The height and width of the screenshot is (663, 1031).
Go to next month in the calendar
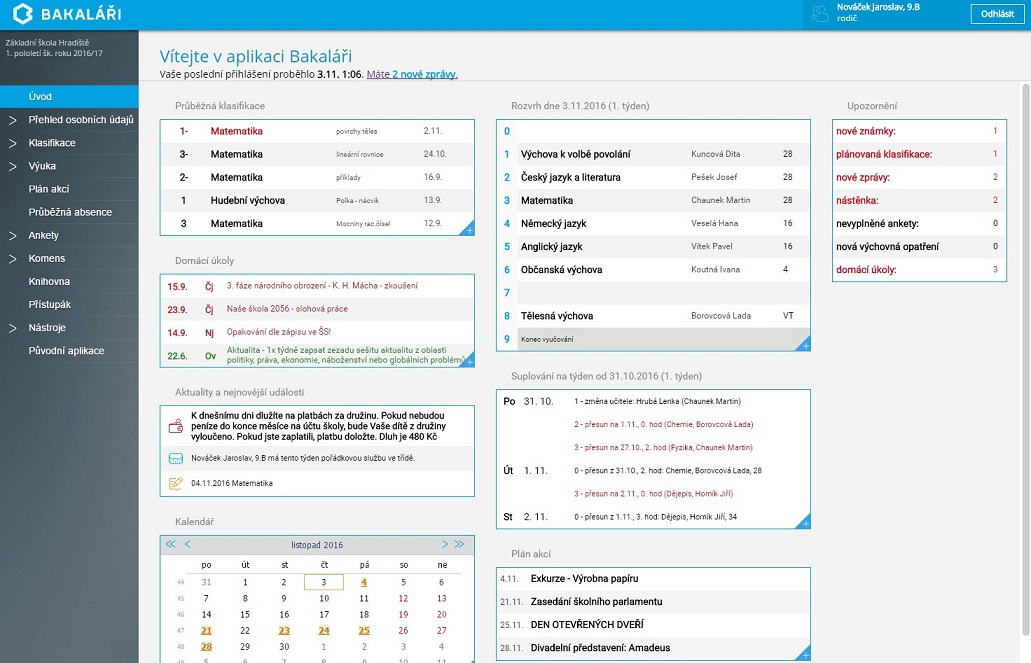(445, 545)
